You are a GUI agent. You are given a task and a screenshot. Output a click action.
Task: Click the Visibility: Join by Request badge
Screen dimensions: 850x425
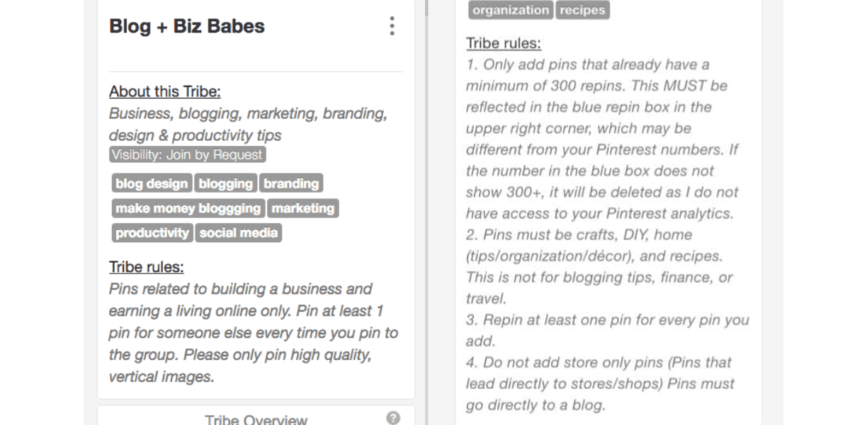[x=187, y=155]
